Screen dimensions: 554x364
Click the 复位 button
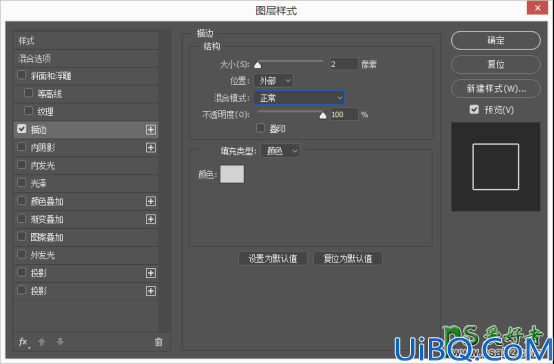click(496, 64)
